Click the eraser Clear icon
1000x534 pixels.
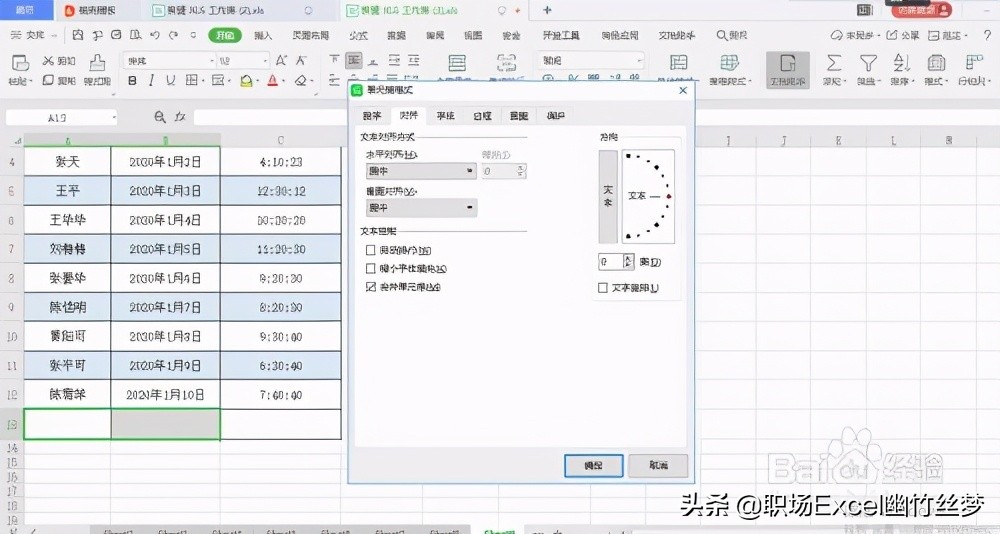300,80
